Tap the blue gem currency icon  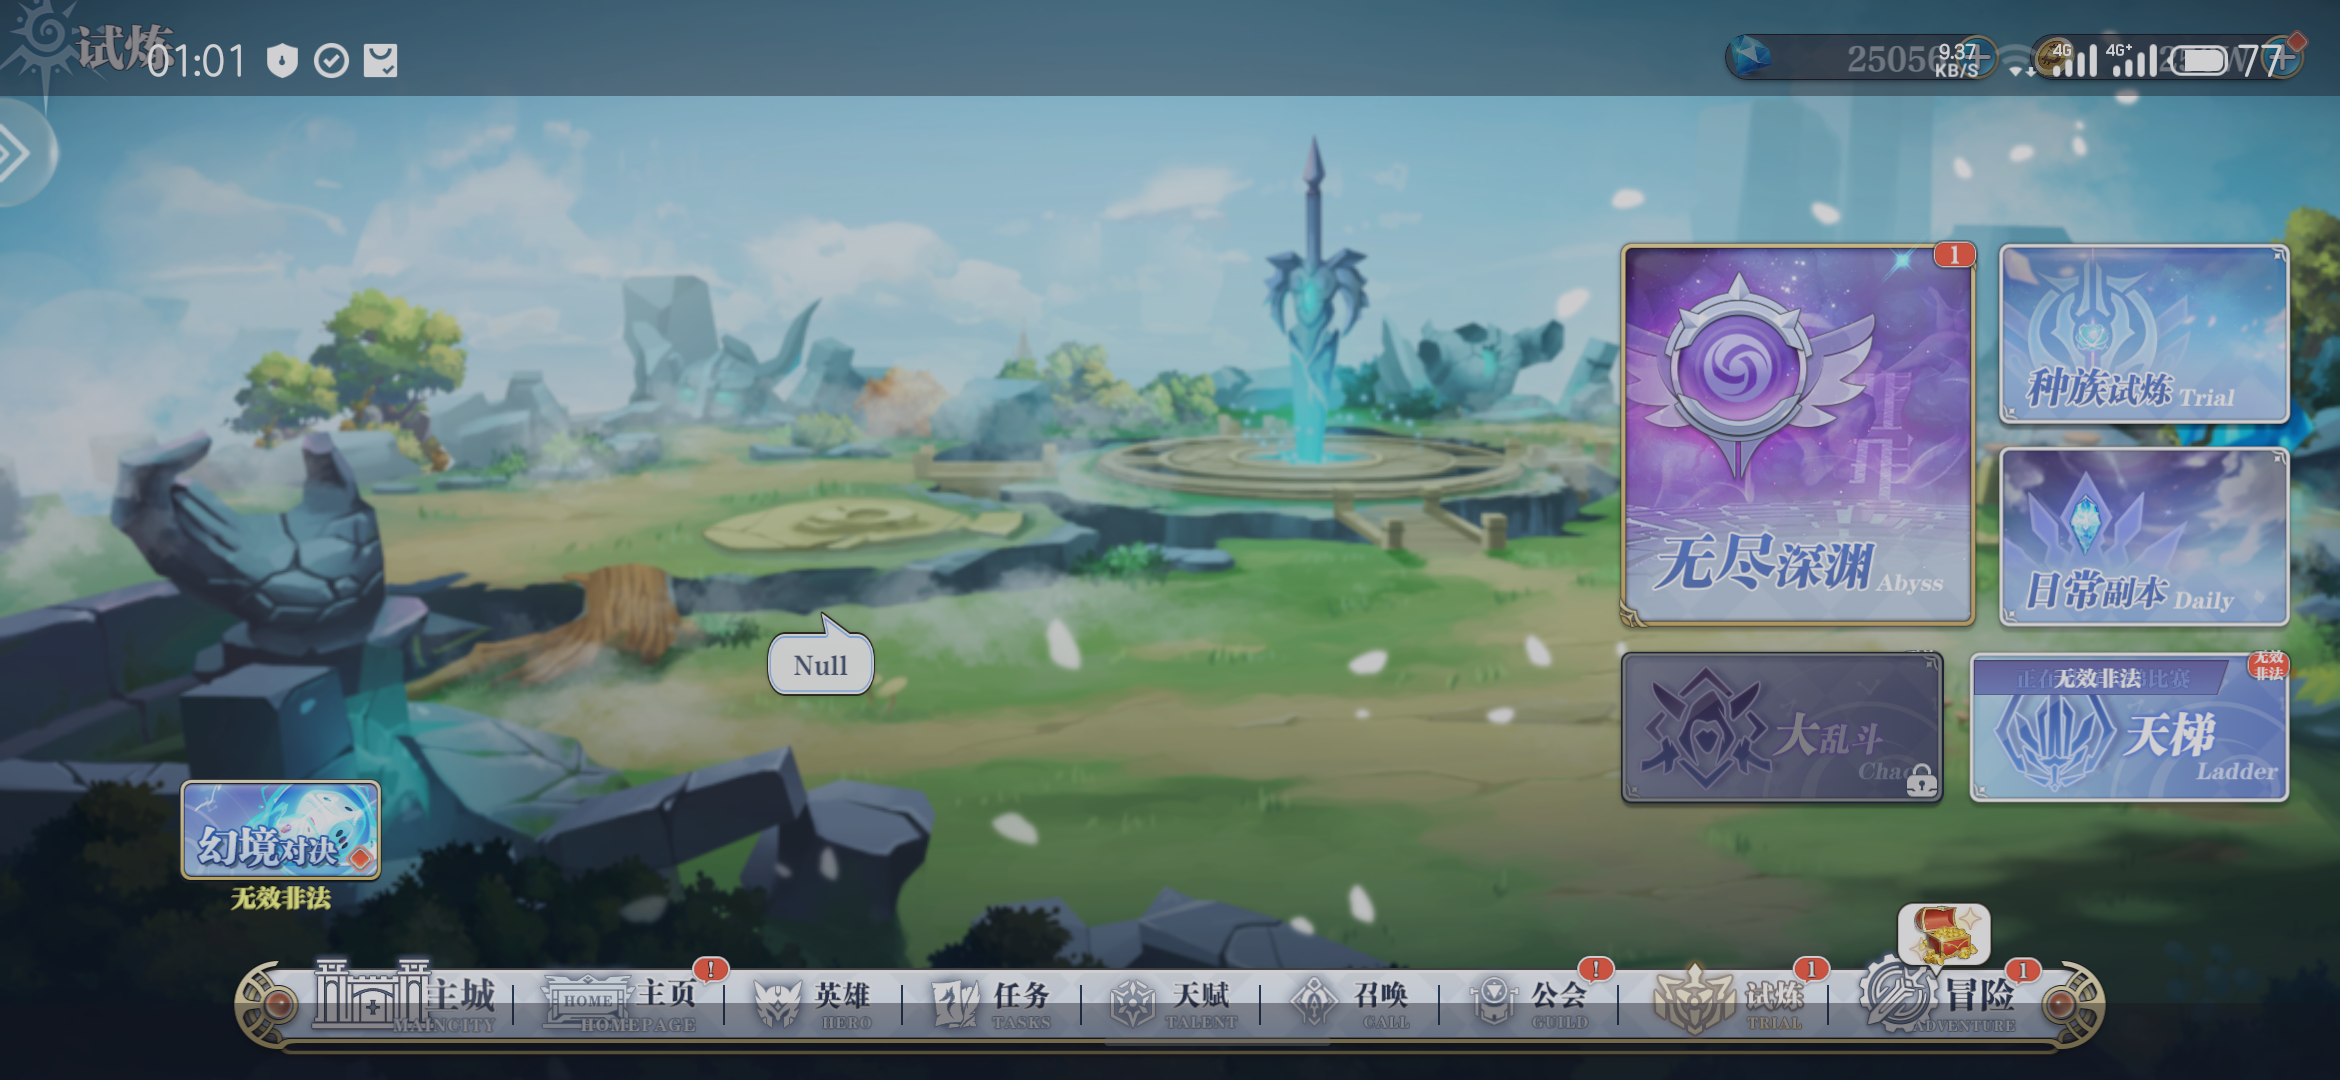click(x=1751, y=57)
